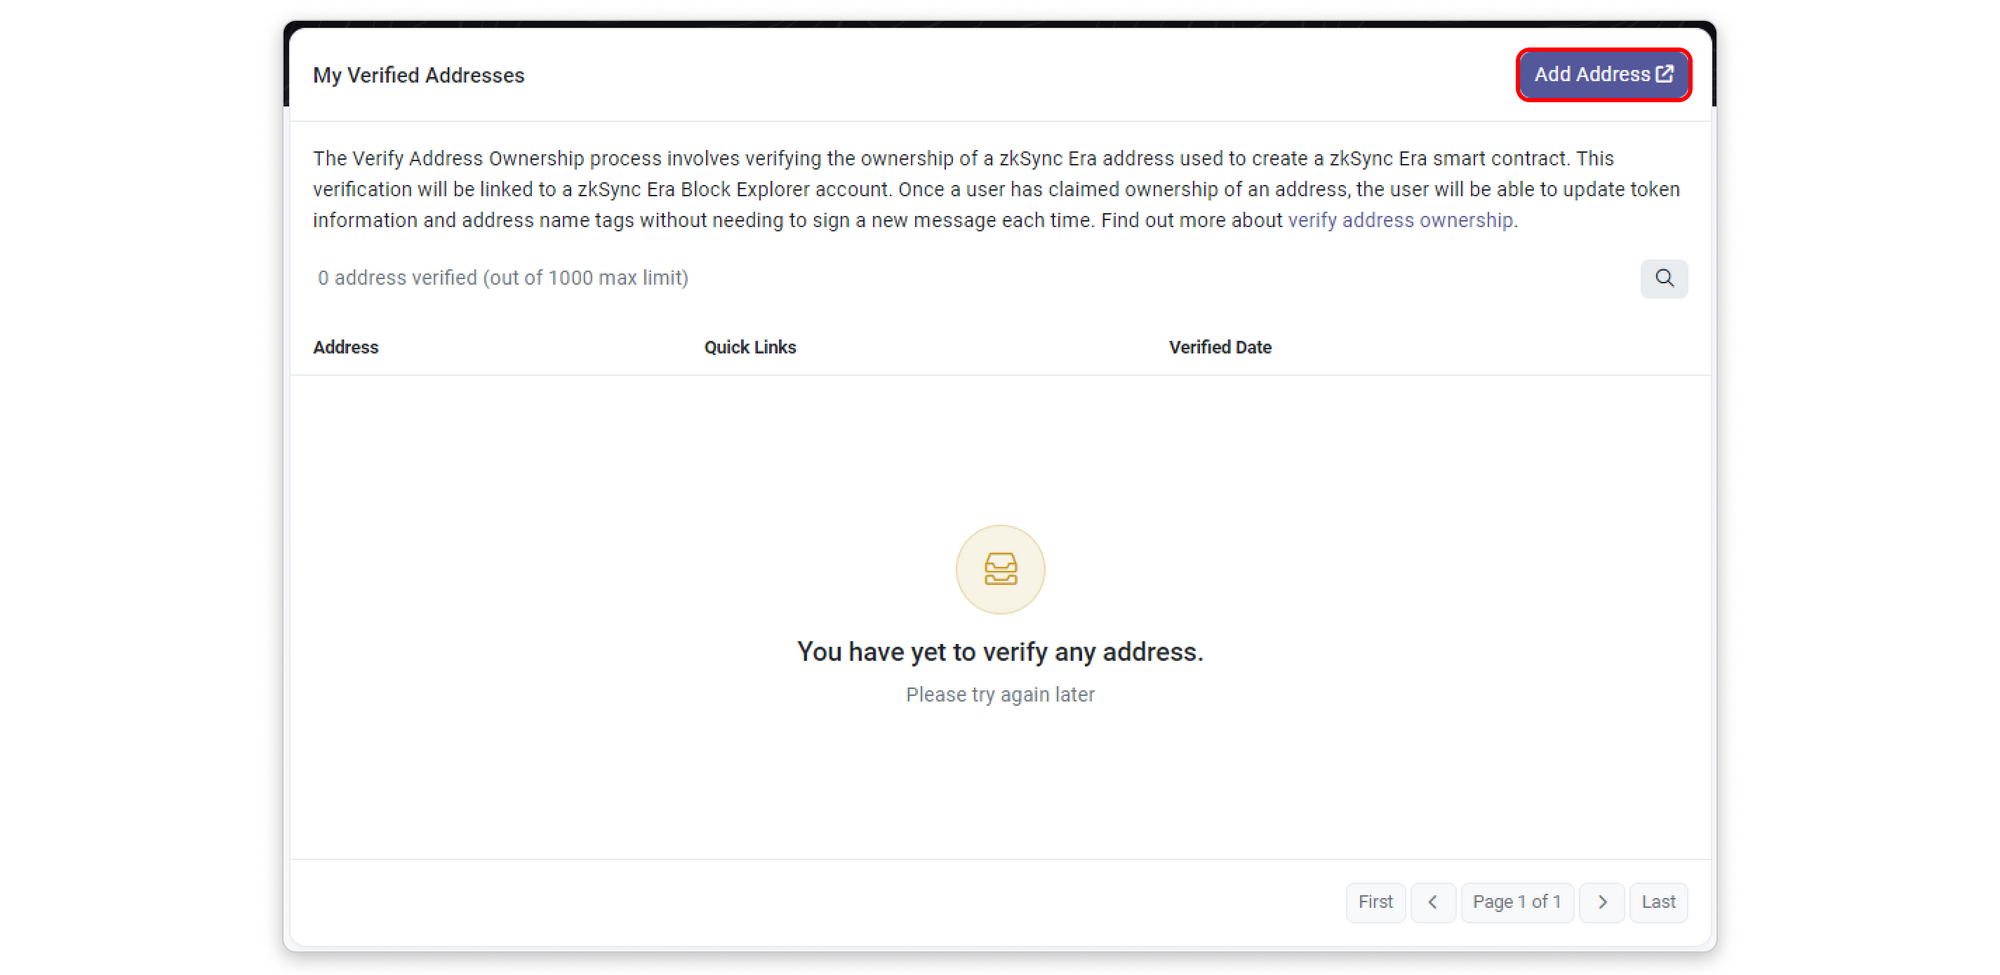Go to previous page with left chevron
2000x975 pixels.
tap(1432, 902)
